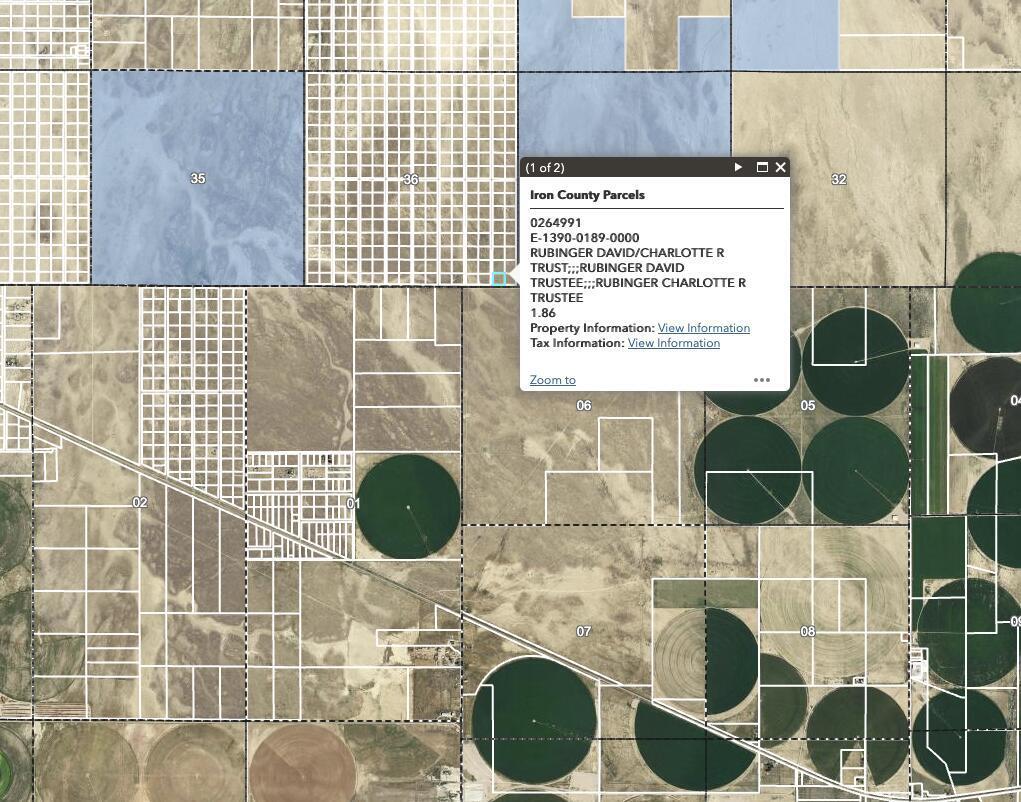Image resolution: width=1021 pixels, height=802 pixels.
Task: Click parcel ID E-1390-0189-0000 text
Action: click(584, 238)
